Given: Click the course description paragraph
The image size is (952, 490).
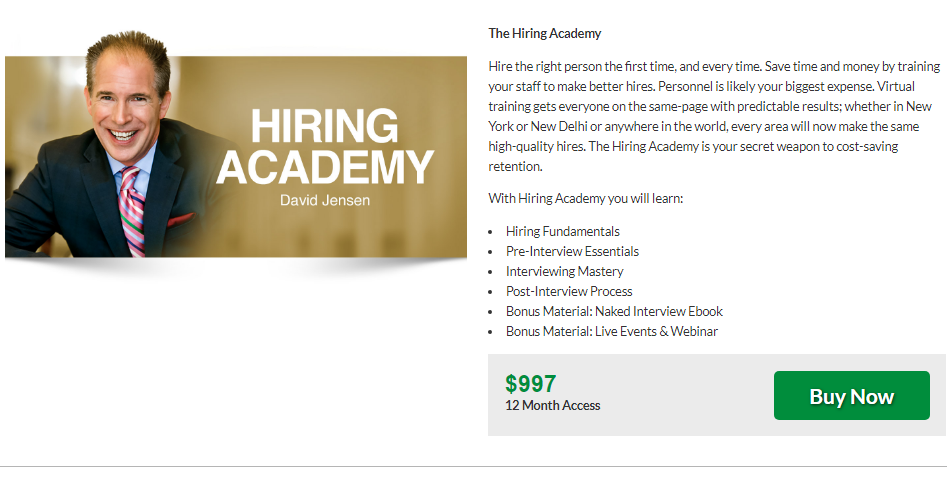Looking at the screenshot, I should (714, 117).
